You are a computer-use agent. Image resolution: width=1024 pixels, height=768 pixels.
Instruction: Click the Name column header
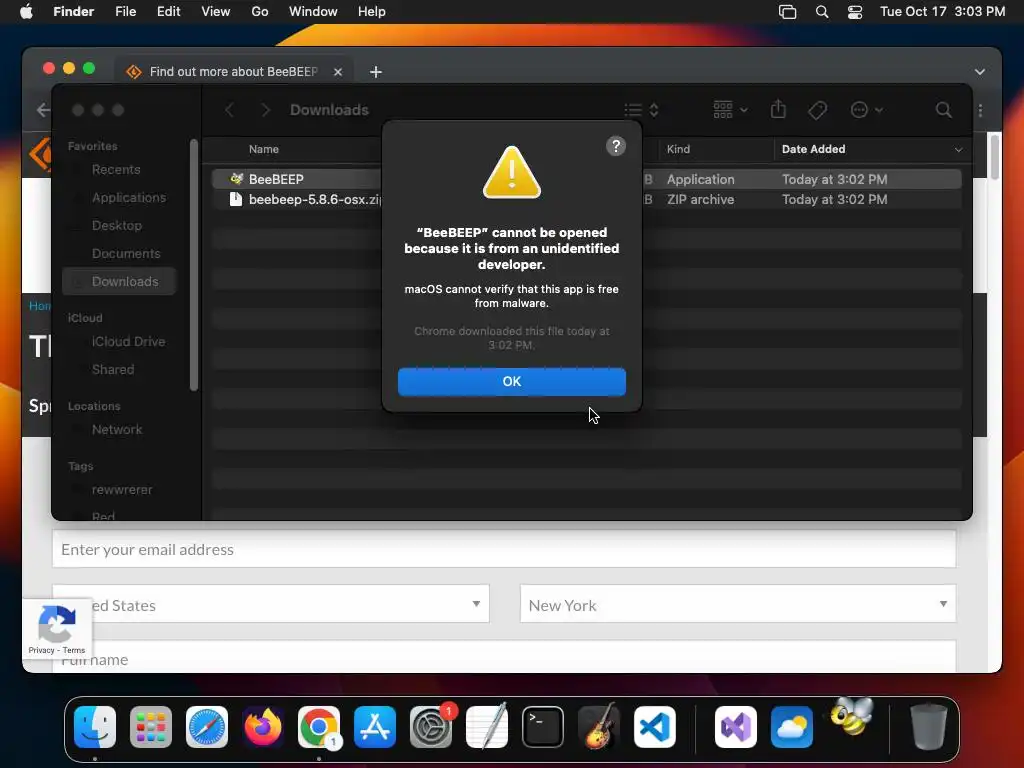[x=264, y=149]
